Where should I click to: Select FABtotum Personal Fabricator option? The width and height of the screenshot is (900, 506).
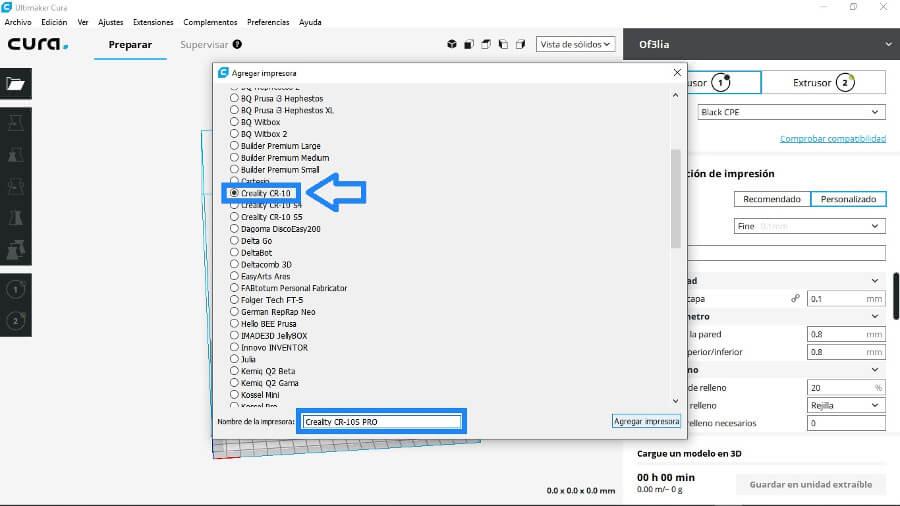[x=289, y=288]
